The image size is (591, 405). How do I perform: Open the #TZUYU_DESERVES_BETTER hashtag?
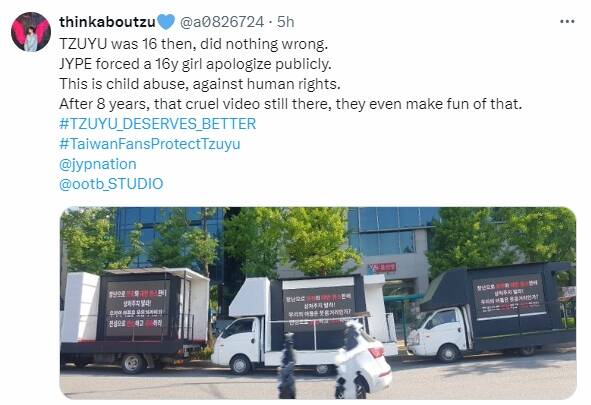[158, 124]
